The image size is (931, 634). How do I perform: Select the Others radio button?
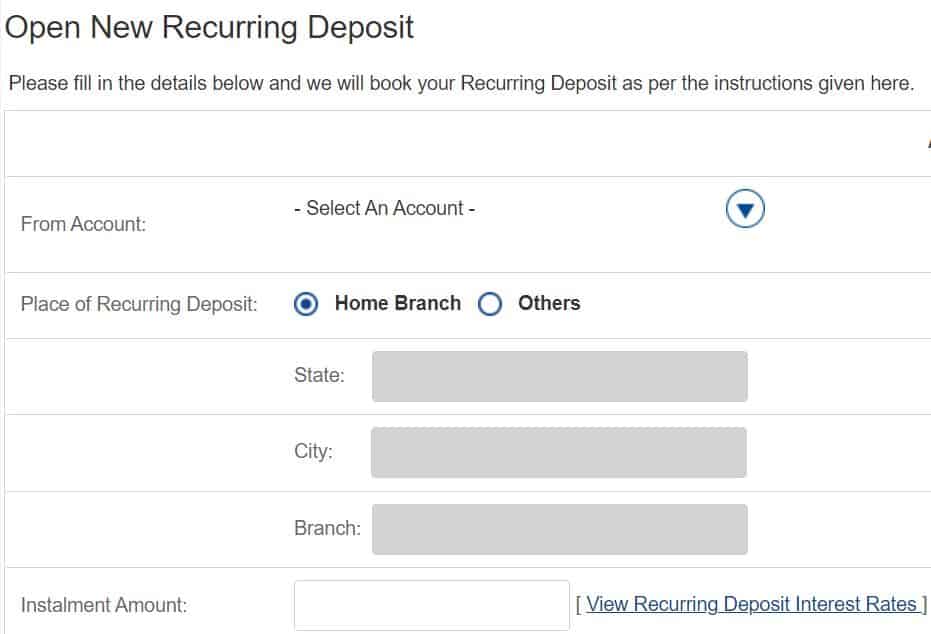pos(490,304)
